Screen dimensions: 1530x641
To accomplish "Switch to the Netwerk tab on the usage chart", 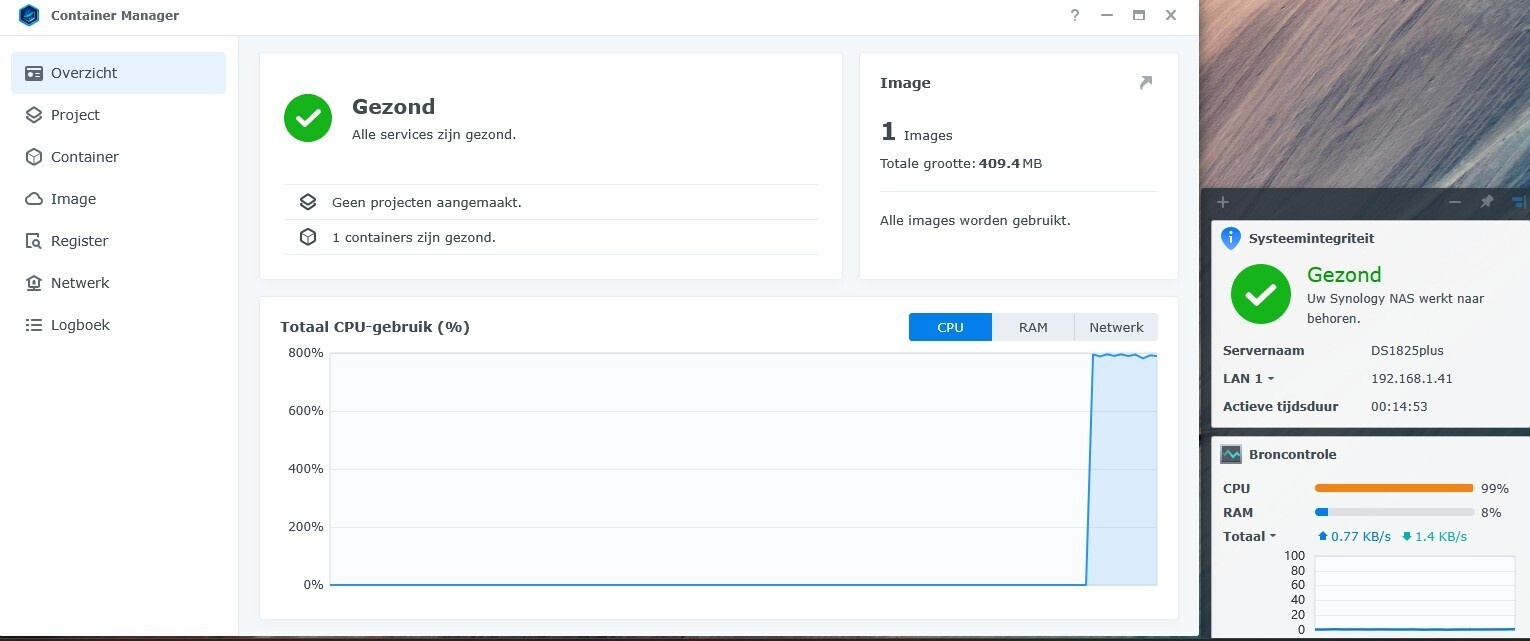I will tap(1115, 327).
